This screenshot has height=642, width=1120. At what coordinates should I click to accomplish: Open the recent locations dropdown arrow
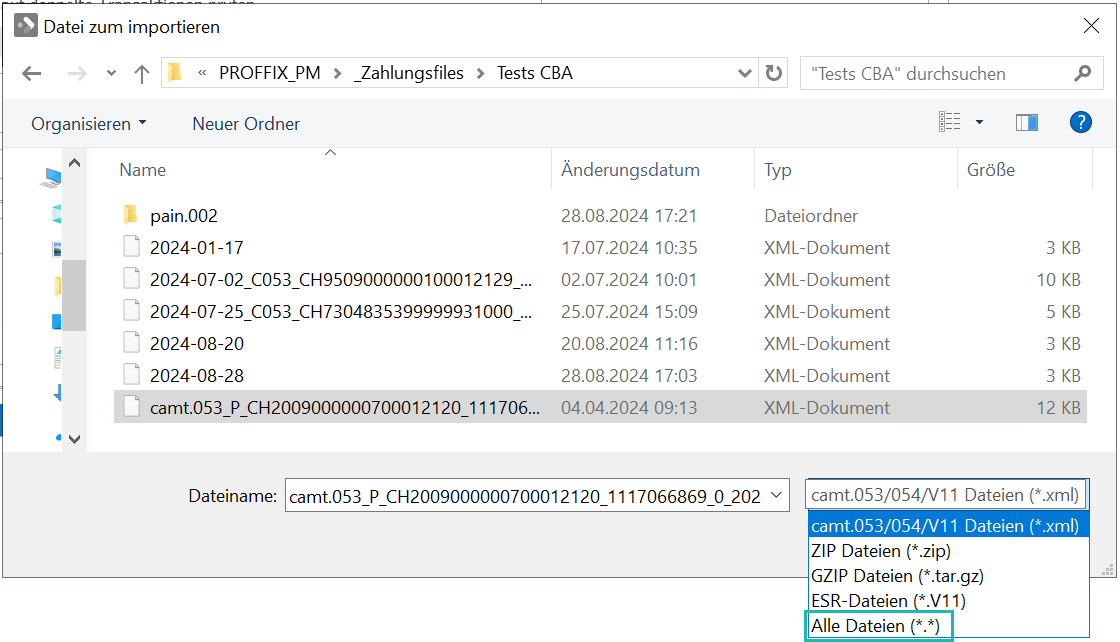pos(111,74)
